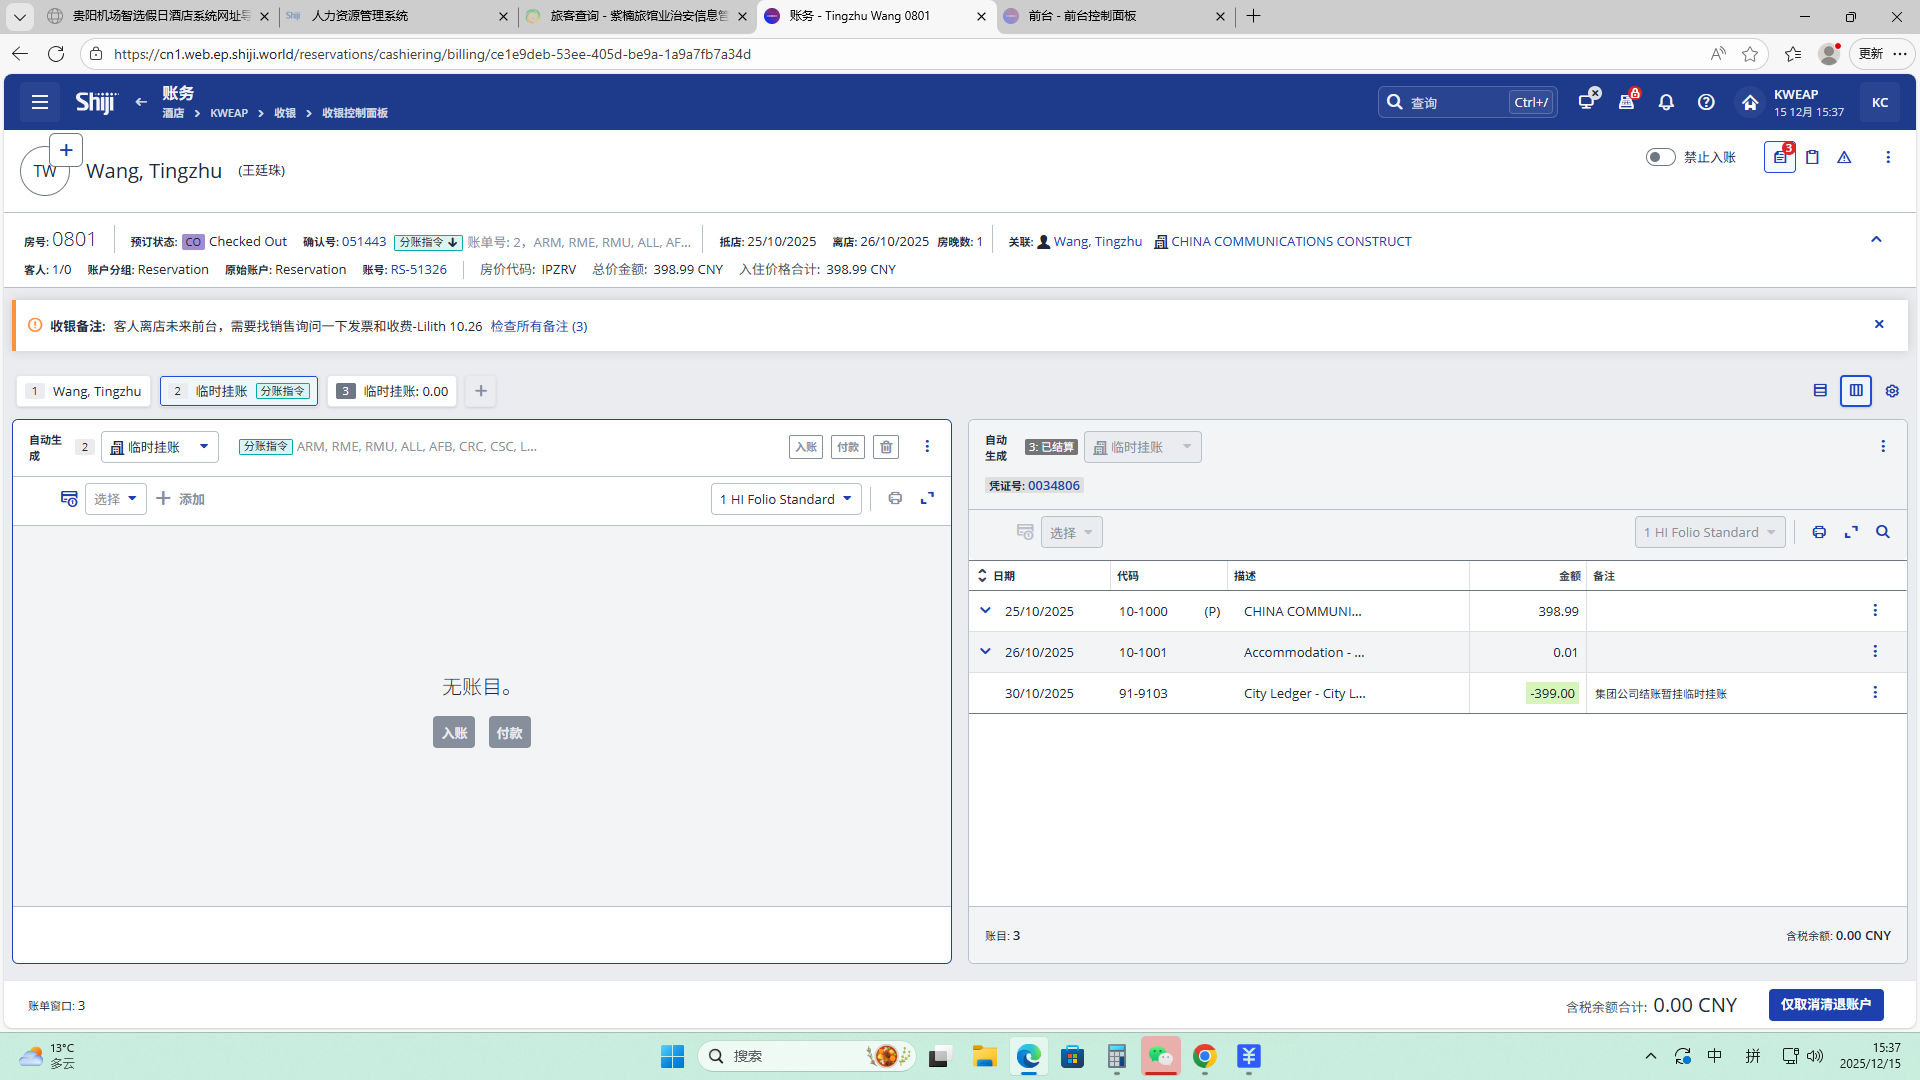Expand the 26/10/2025 Accommodation row
Viewport: 1920px width, 1080px height.
click(985, 651)
